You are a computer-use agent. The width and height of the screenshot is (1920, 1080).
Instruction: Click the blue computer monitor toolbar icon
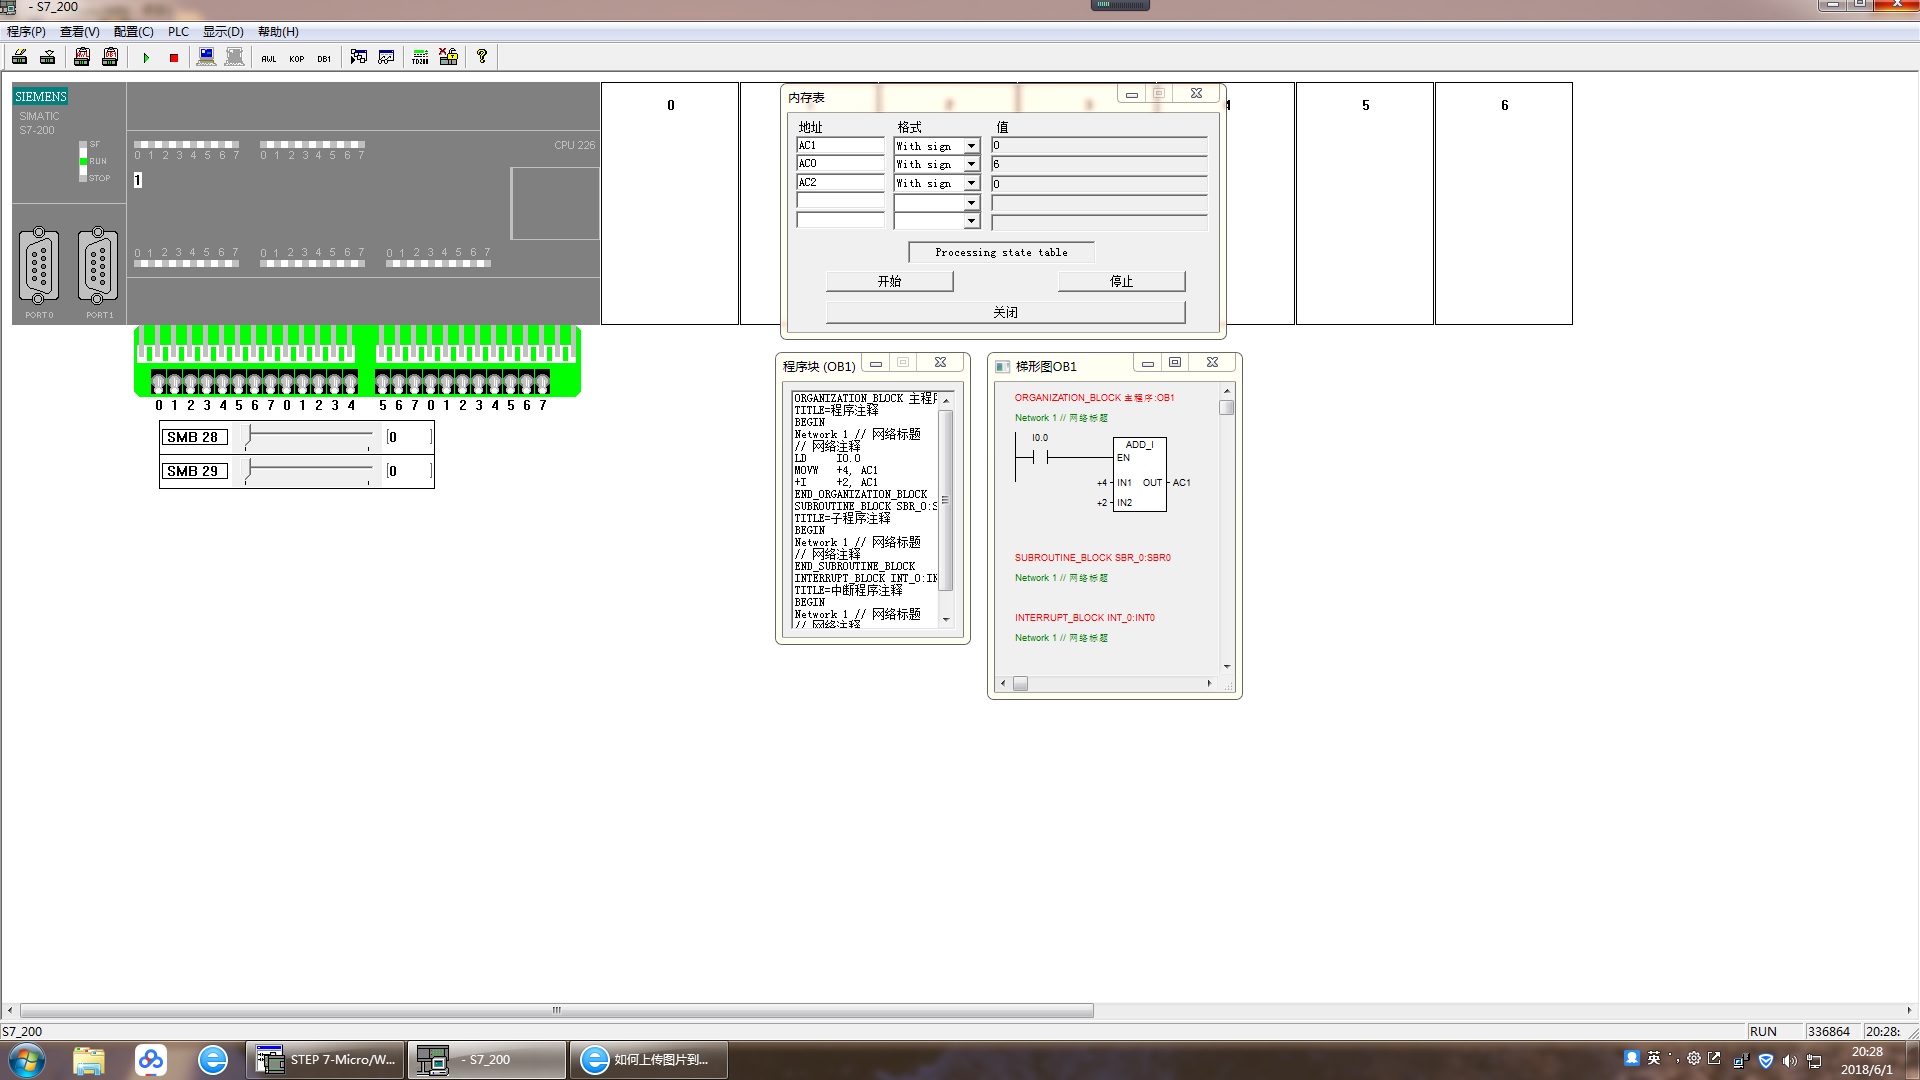tap(206, 57)
